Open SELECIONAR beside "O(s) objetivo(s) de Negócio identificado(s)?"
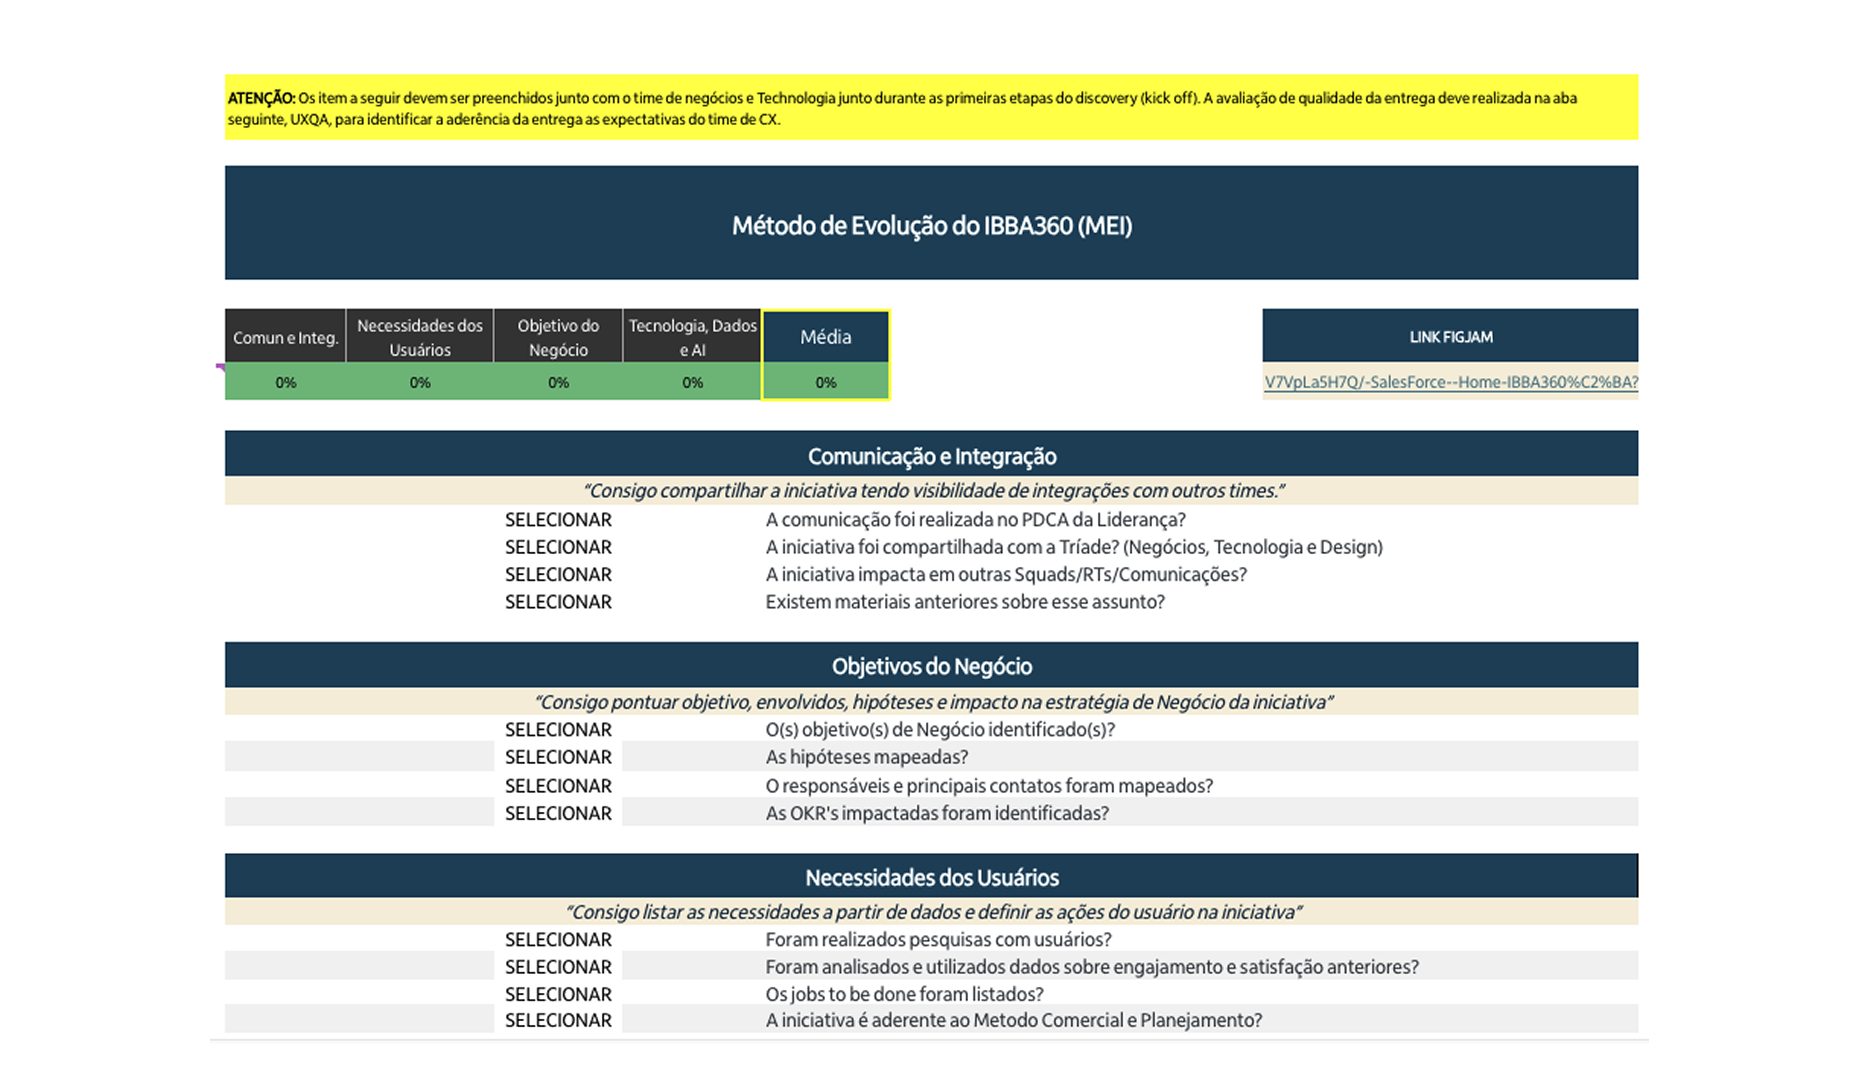The image size is (1858, 1090). click(x=558, y=729)
